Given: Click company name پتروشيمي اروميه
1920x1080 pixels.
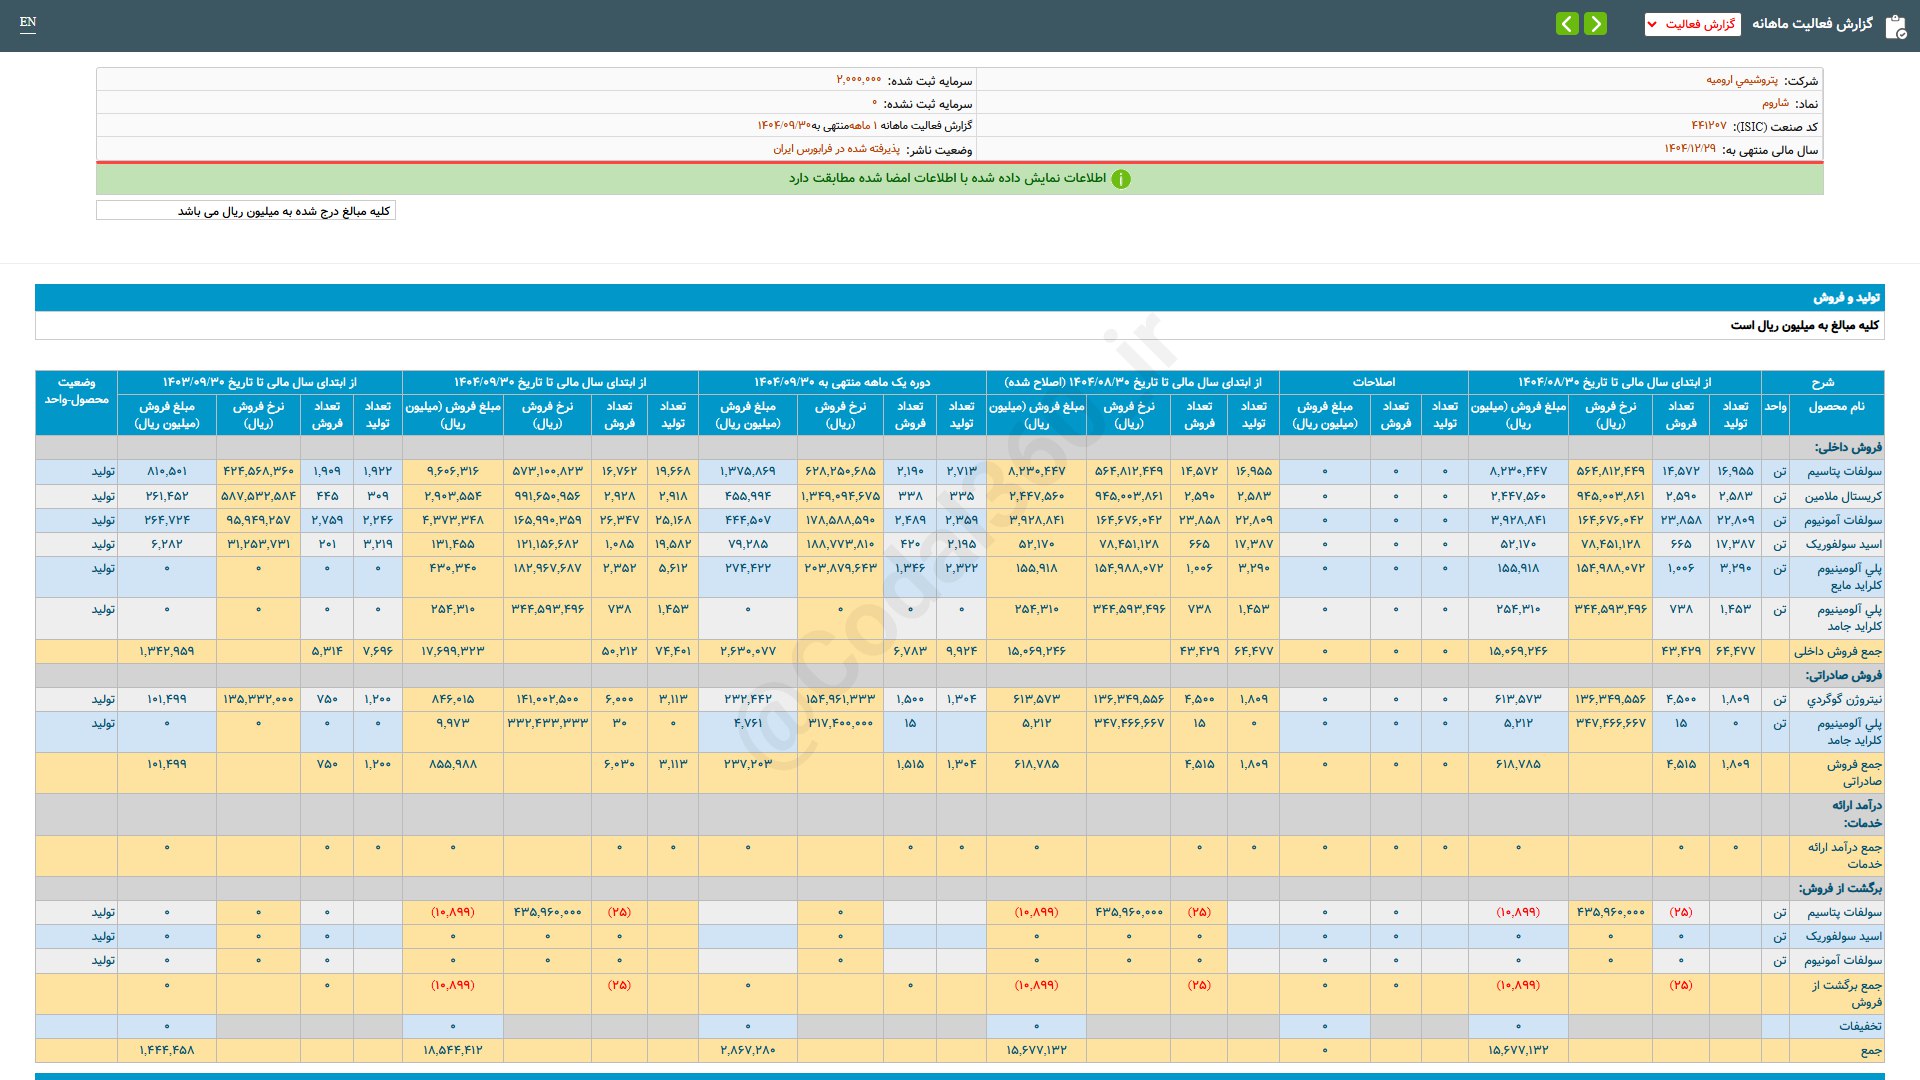Looking at the screenshot, I should [1741, 80].
